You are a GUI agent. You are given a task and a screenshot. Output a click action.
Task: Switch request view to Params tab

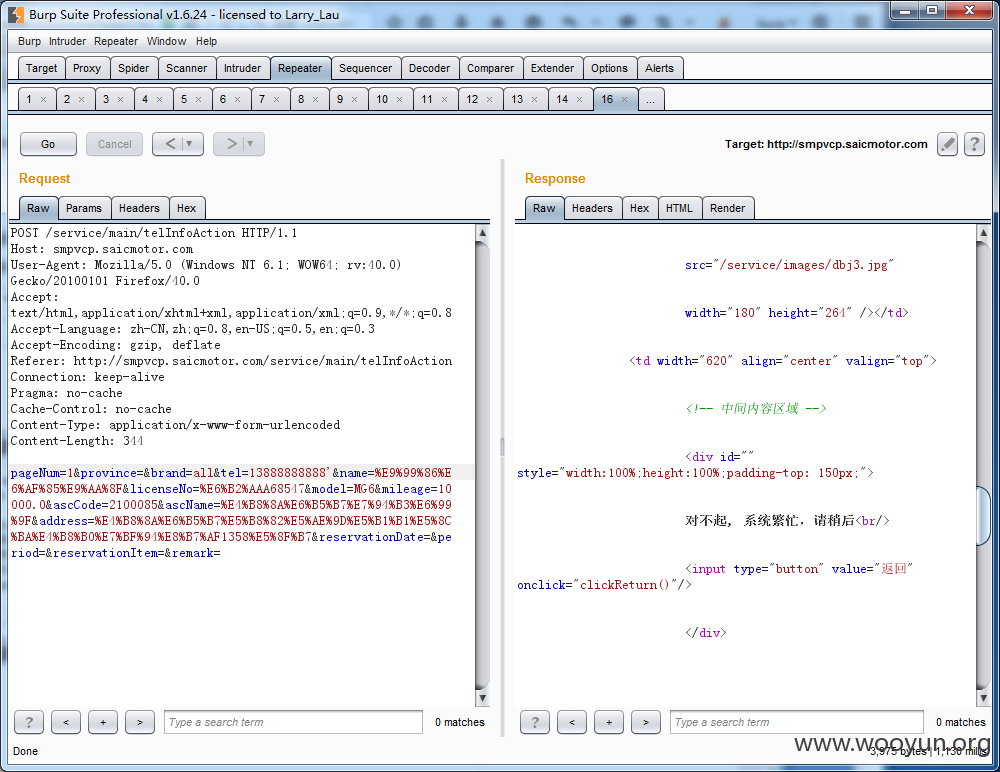(84, 208)
